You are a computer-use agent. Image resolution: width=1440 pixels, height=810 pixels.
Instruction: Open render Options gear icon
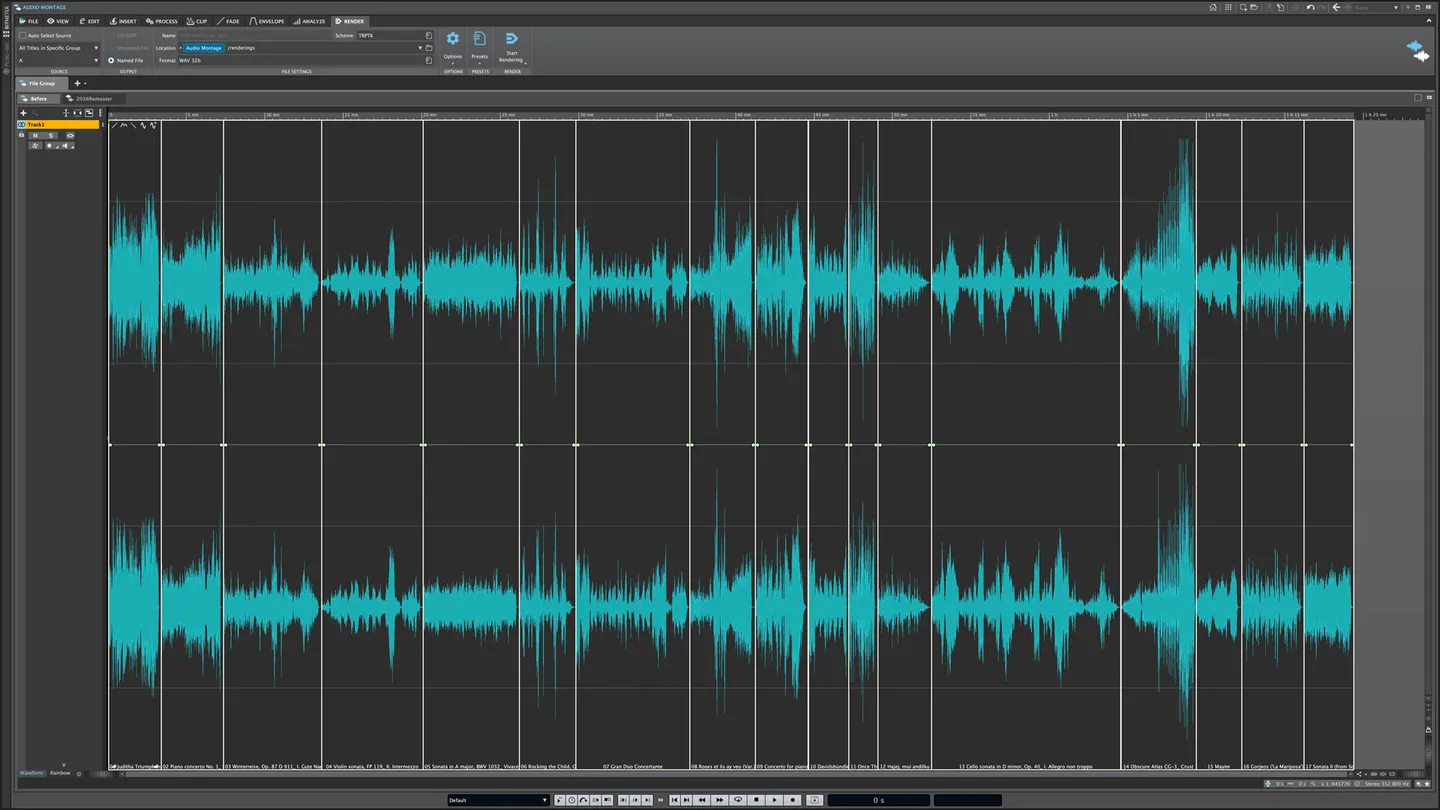[453, 39]
